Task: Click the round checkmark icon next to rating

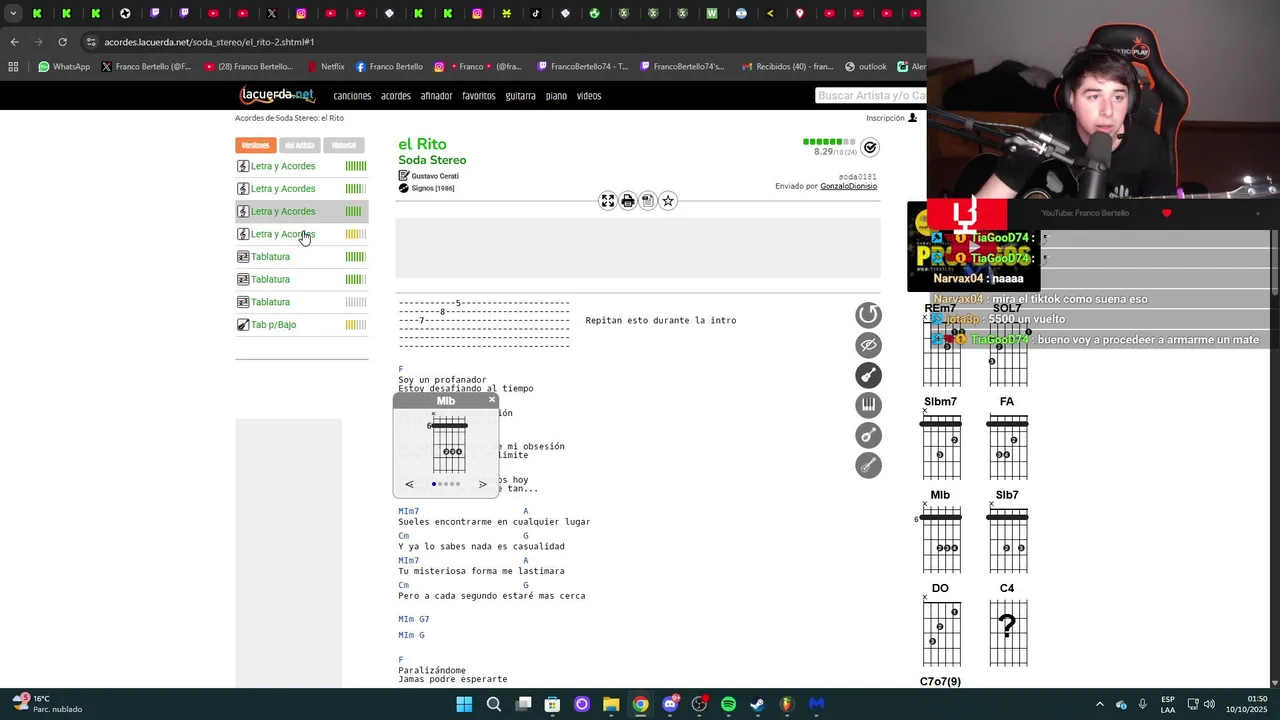Action: (870, 148)
